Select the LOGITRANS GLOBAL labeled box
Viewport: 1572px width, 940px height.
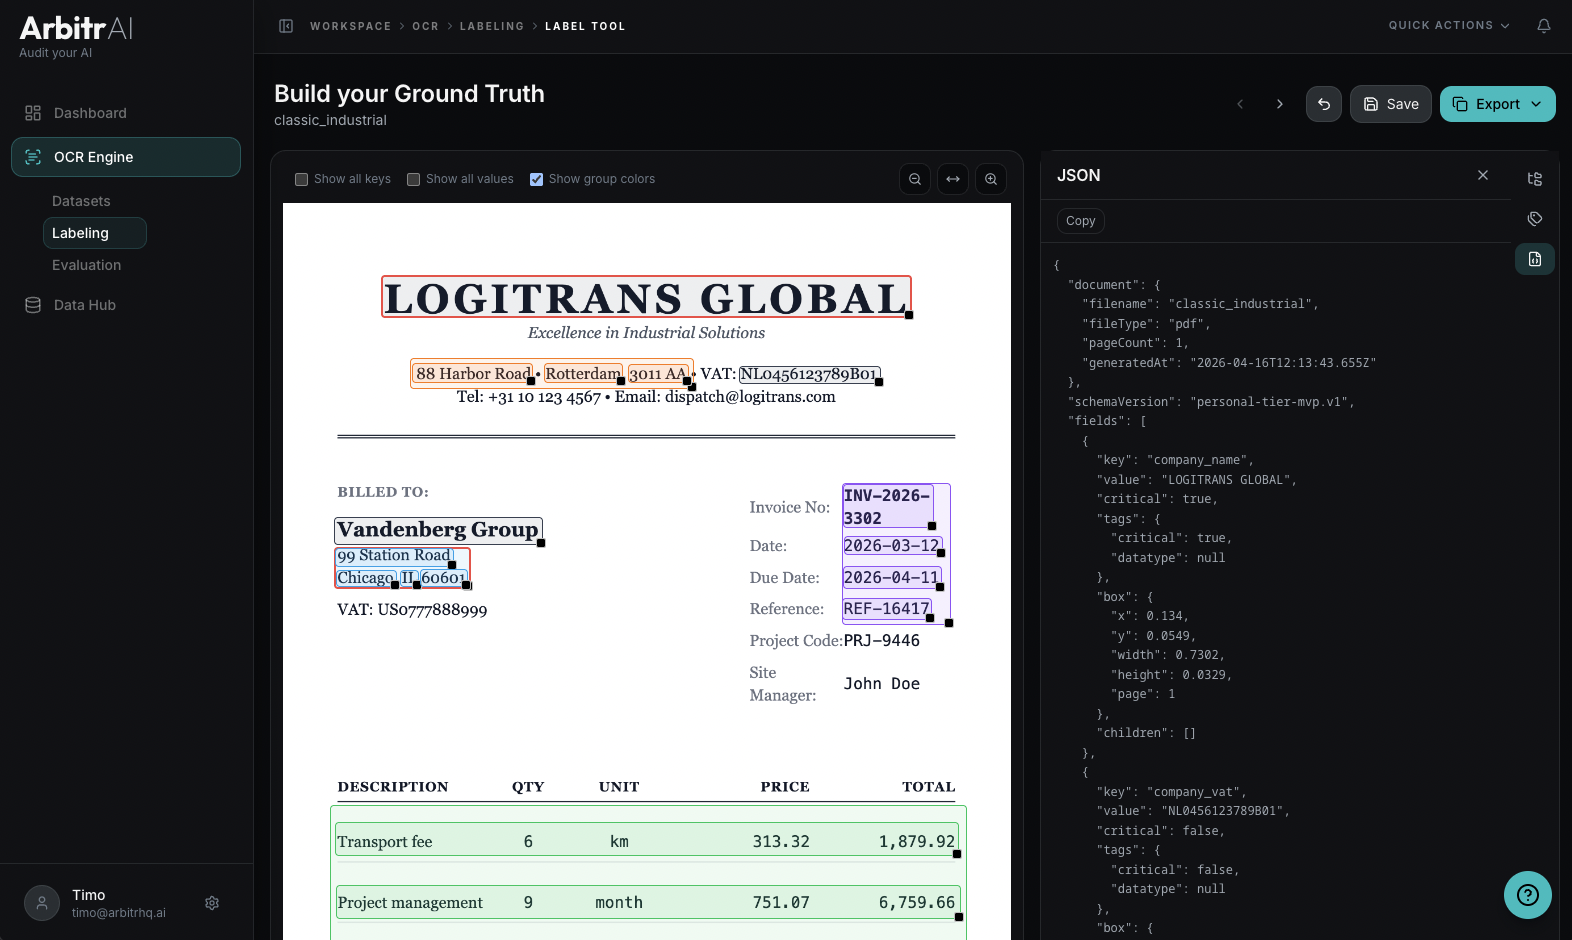click(646, 297)
